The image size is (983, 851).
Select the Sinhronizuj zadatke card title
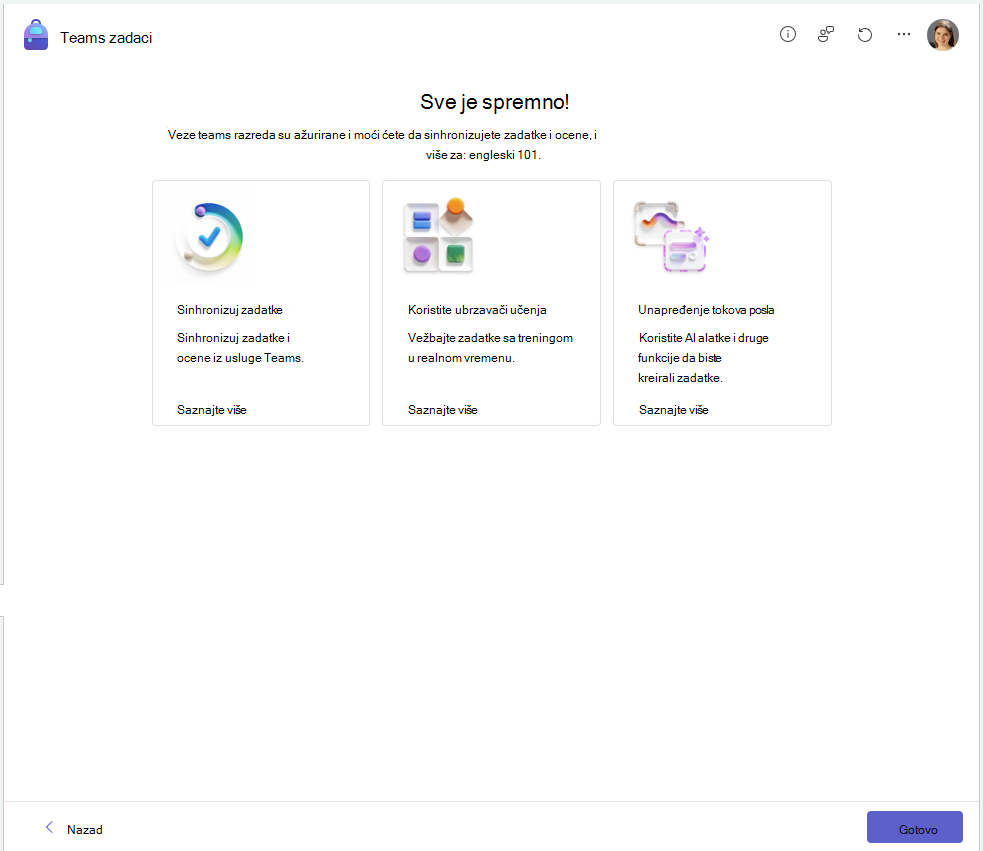(x=229, y=310)
